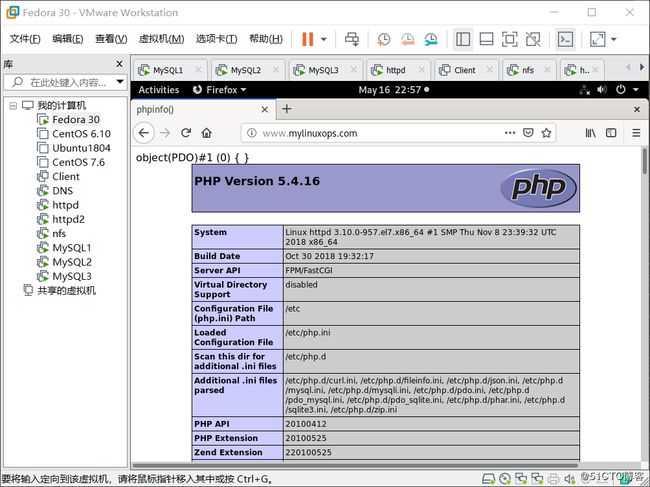Toggle the library sidebar view

463,39
